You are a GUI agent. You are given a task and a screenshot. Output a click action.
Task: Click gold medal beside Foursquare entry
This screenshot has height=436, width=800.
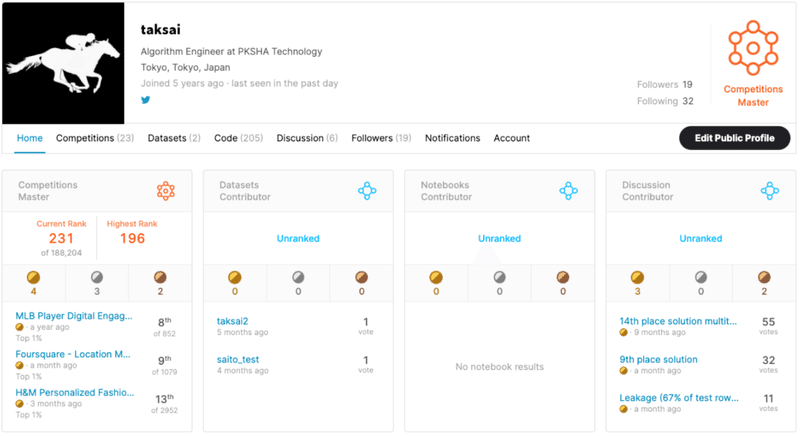click(19, 365)
